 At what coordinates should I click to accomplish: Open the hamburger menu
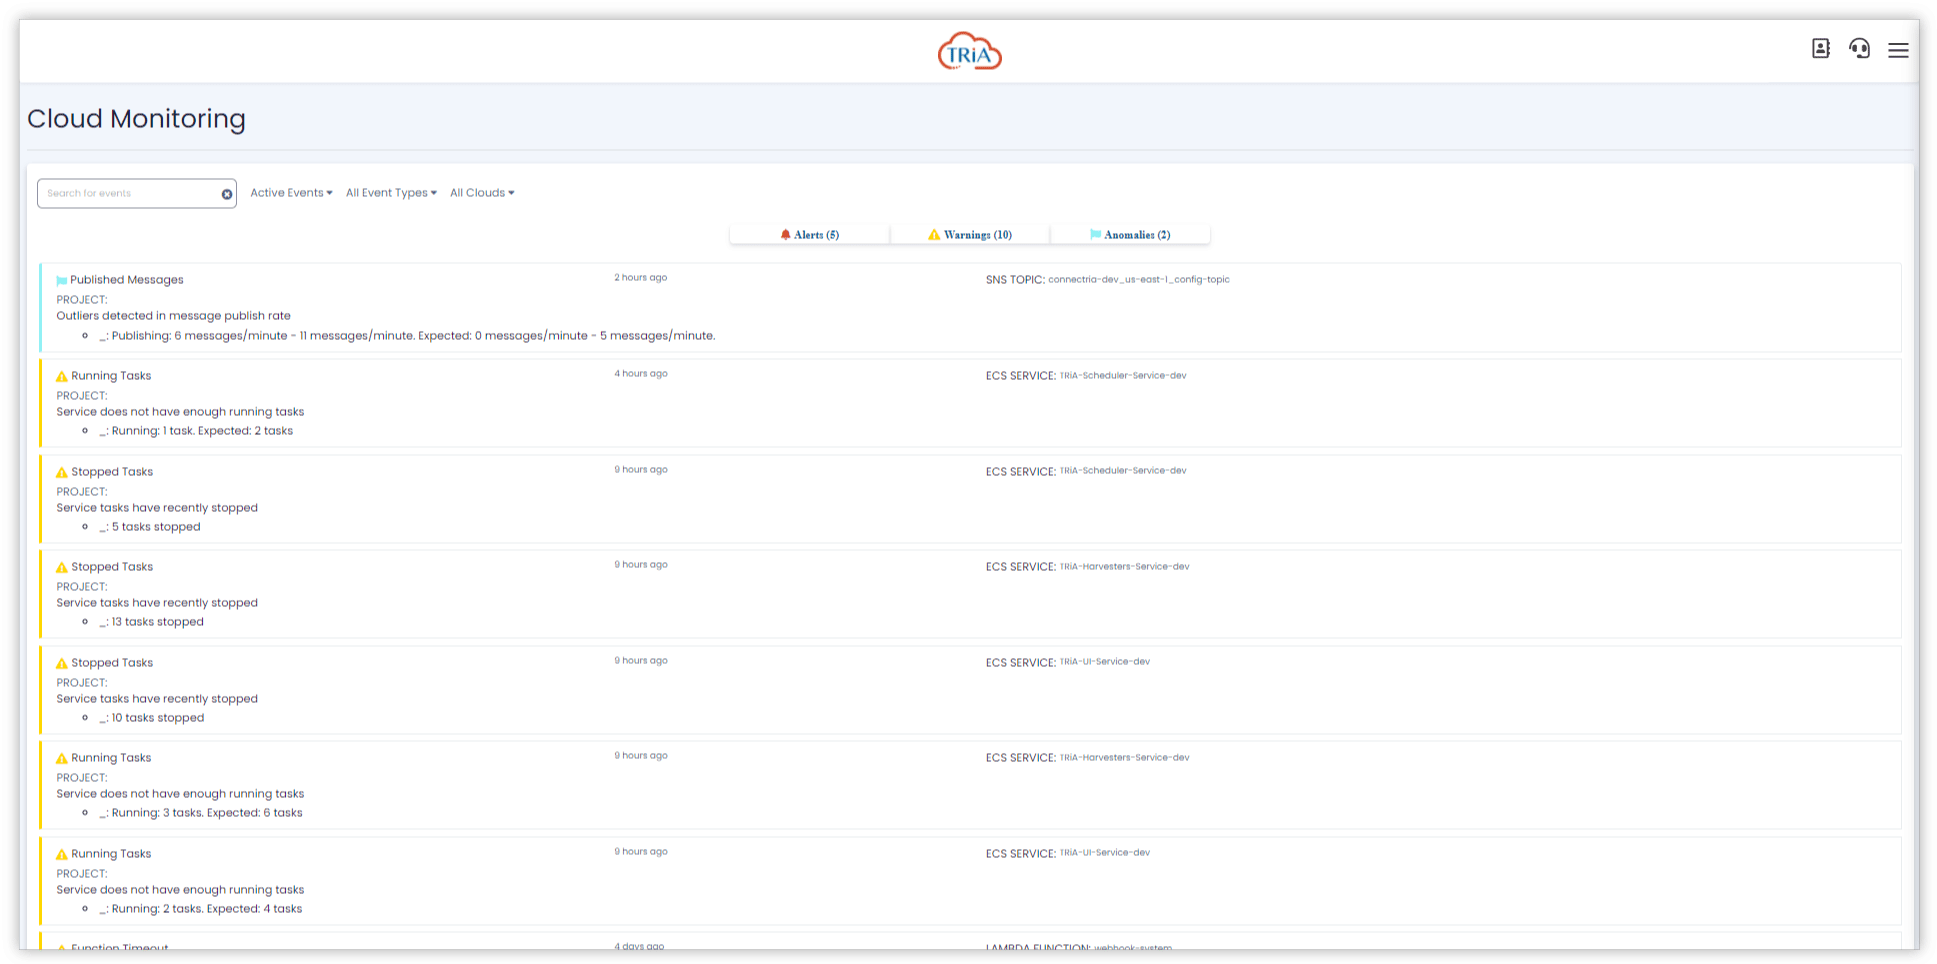click(1898, 50)
